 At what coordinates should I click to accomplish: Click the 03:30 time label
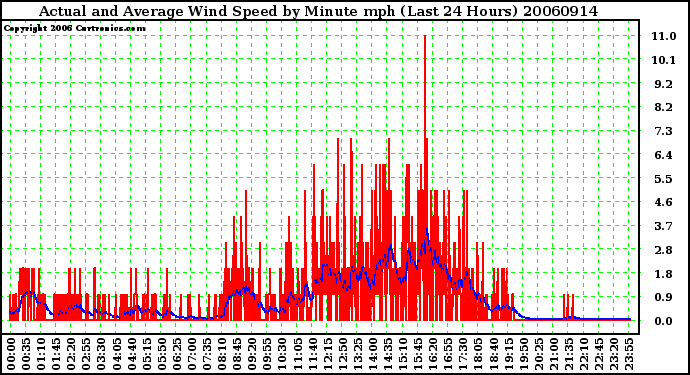pyautogui.click(x=102, y=354)
